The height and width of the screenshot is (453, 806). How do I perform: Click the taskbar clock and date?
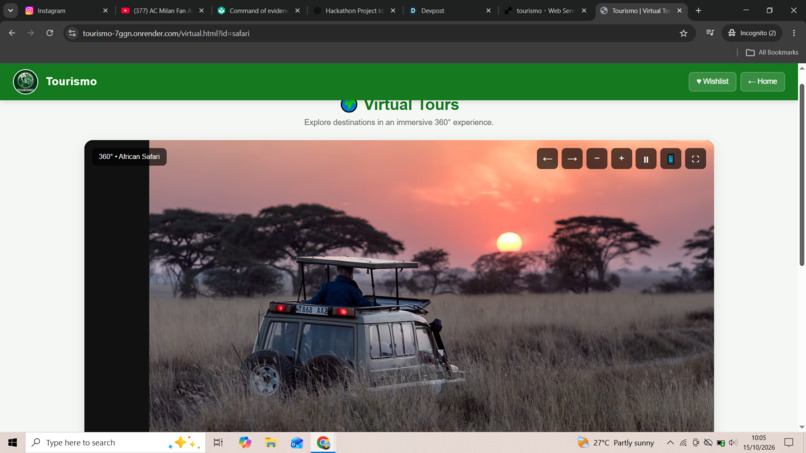[759, 442]
